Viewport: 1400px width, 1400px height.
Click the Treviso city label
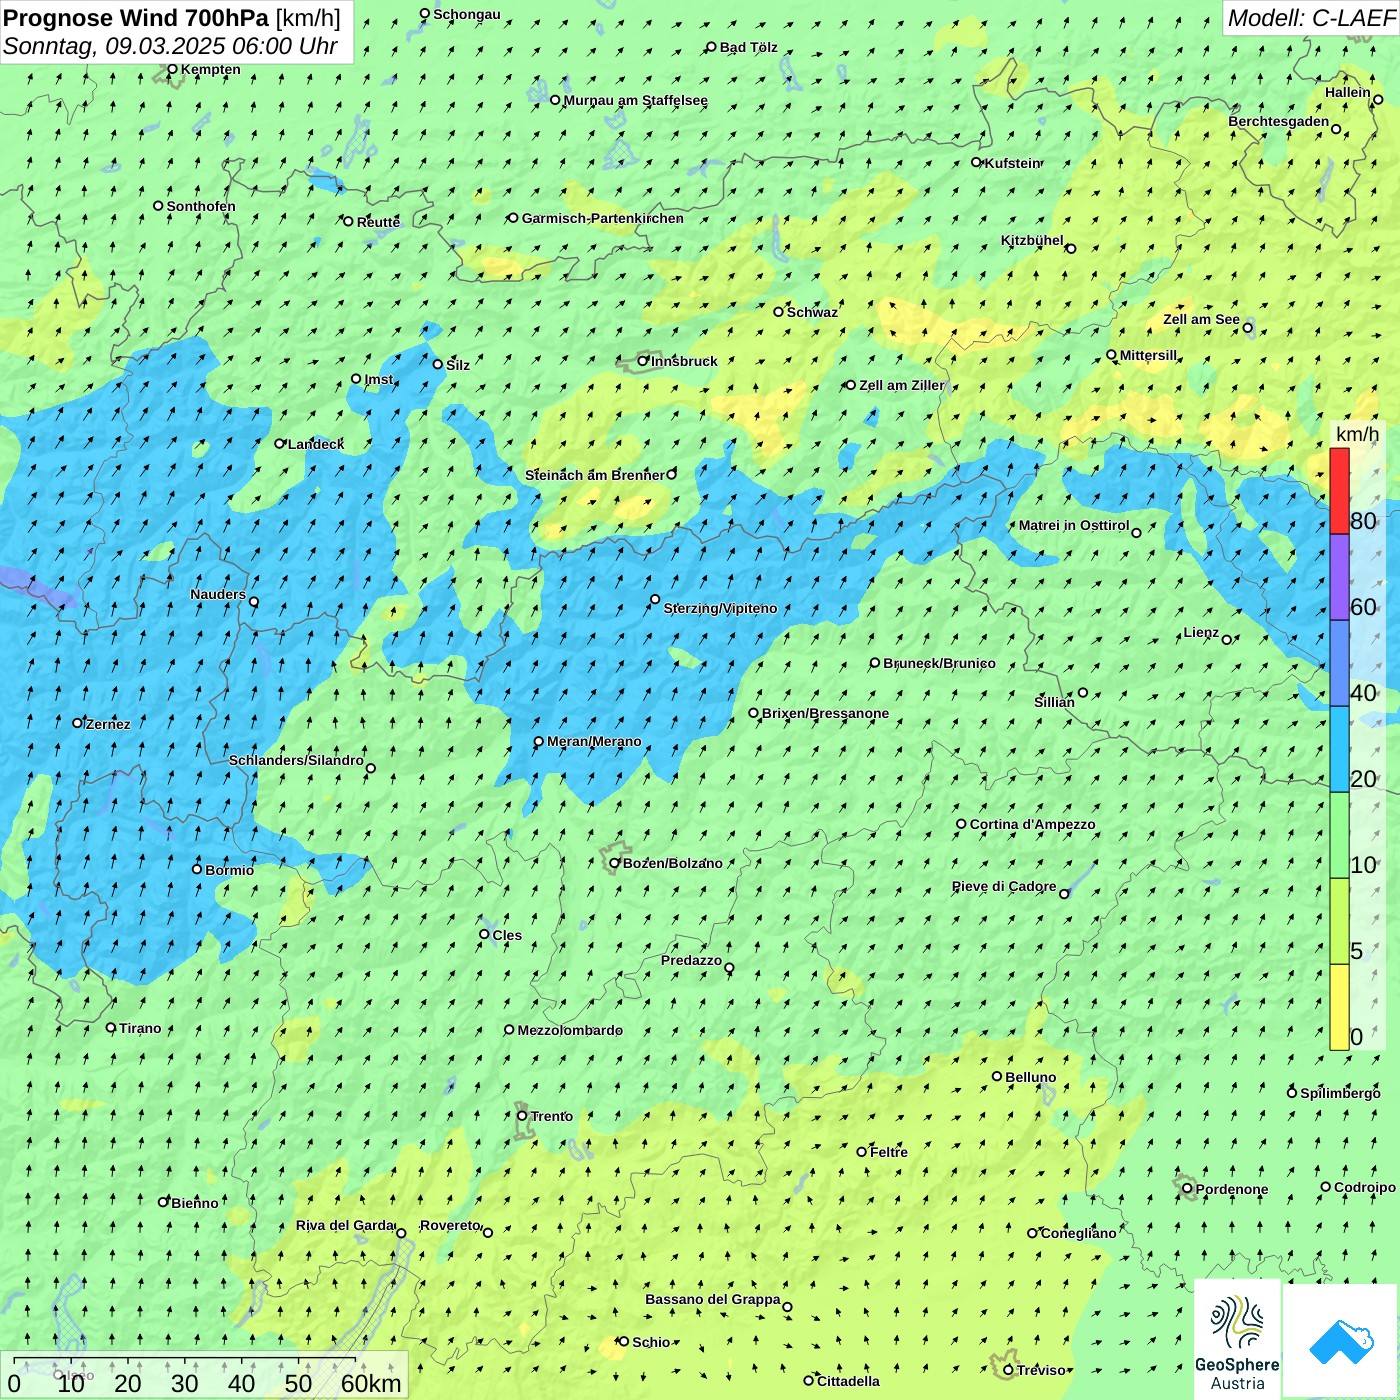1041,1370
